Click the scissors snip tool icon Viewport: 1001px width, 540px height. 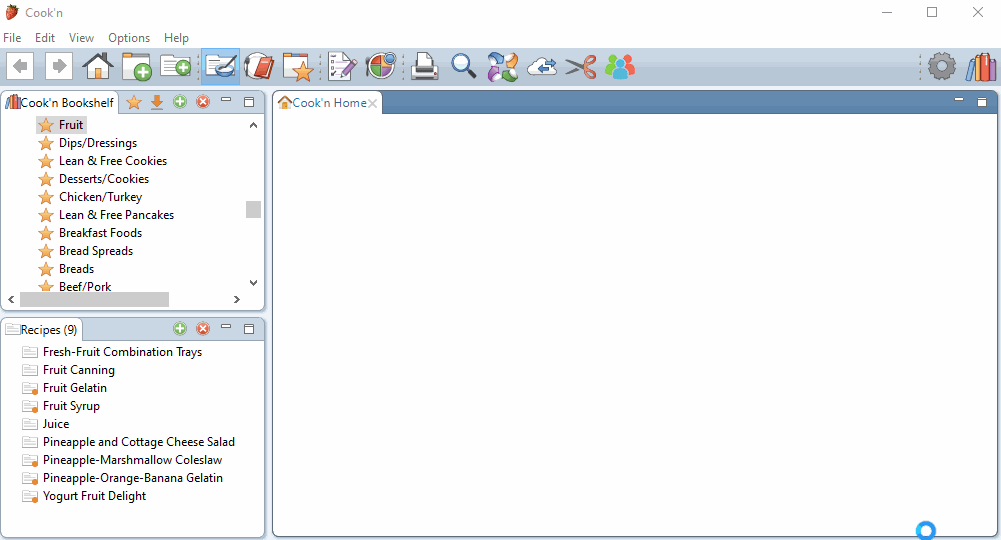pyautogui.click(x=580, y=67)
